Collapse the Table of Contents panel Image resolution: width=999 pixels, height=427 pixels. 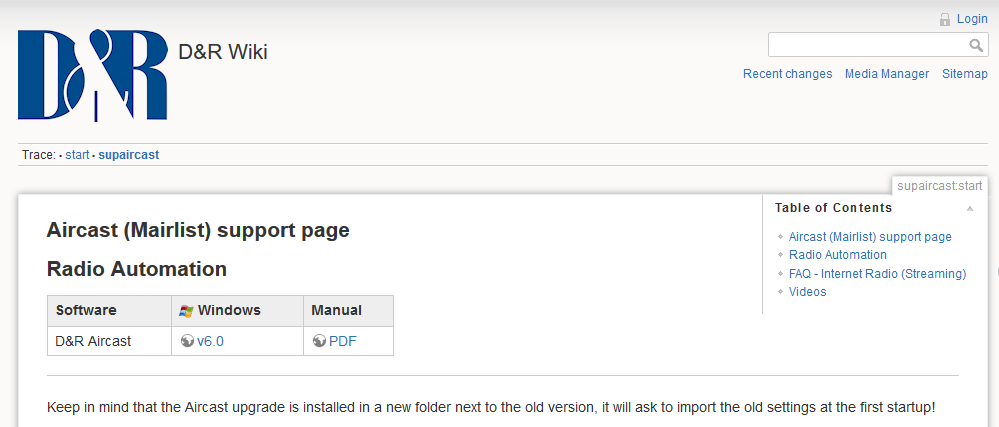[x=969, y=208]
